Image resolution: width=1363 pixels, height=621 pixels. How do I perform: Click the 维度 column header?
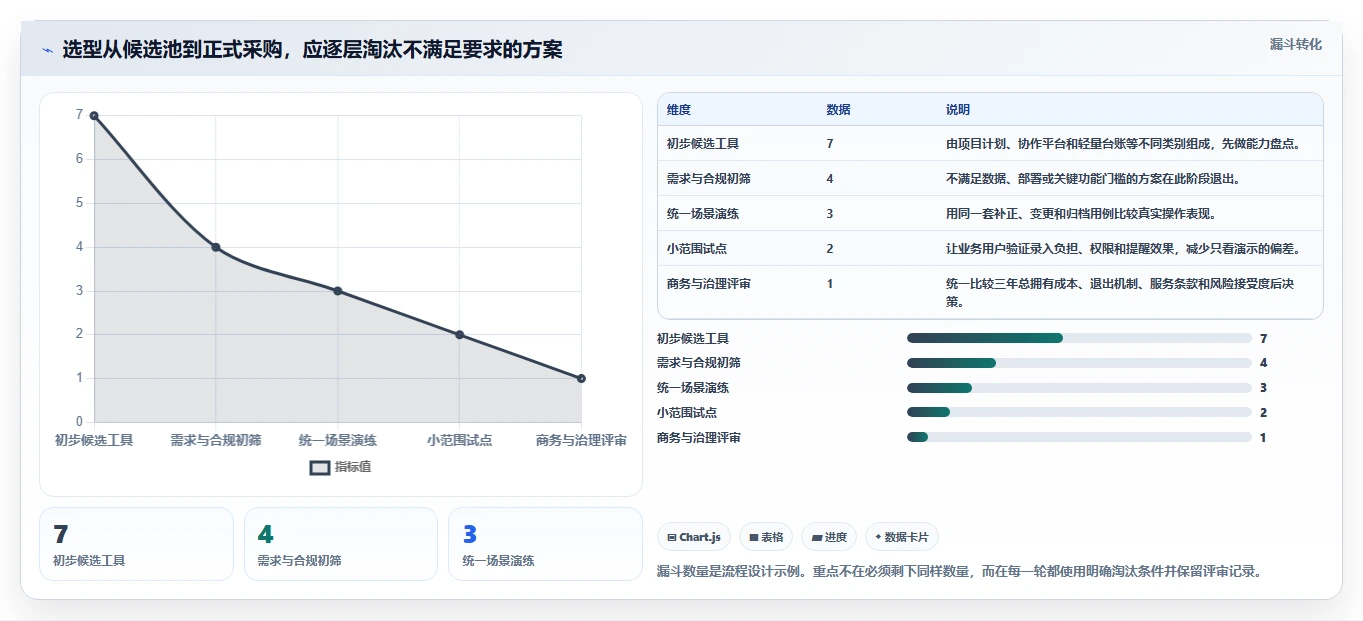pyautogui.click(x=679, y=110)
